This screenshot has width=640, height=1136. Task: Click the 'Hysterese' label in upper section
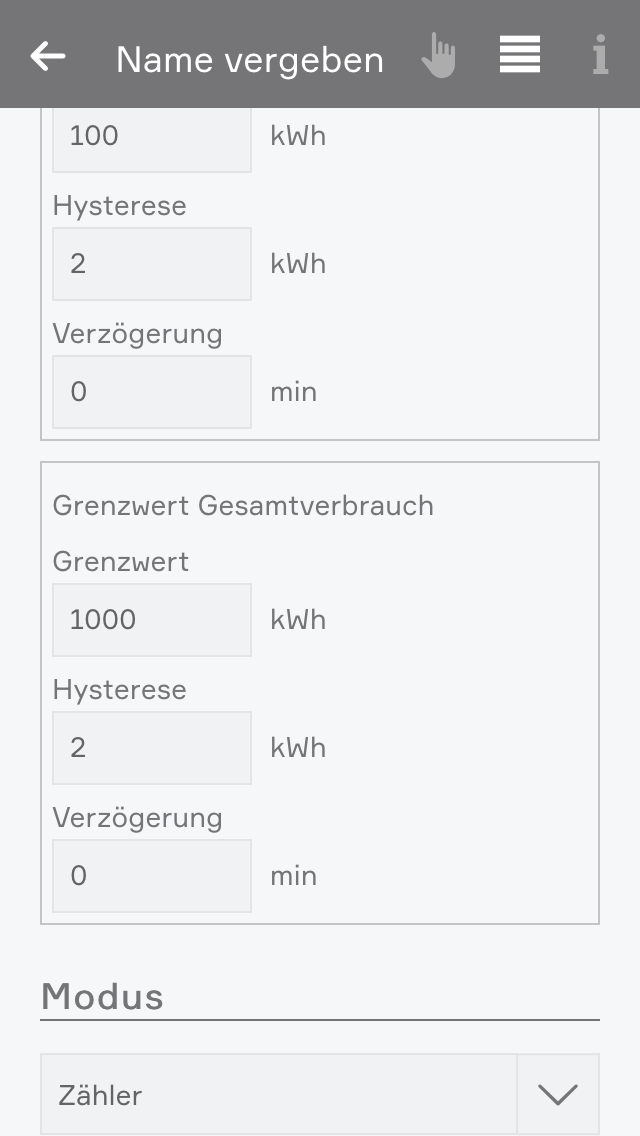119,206
